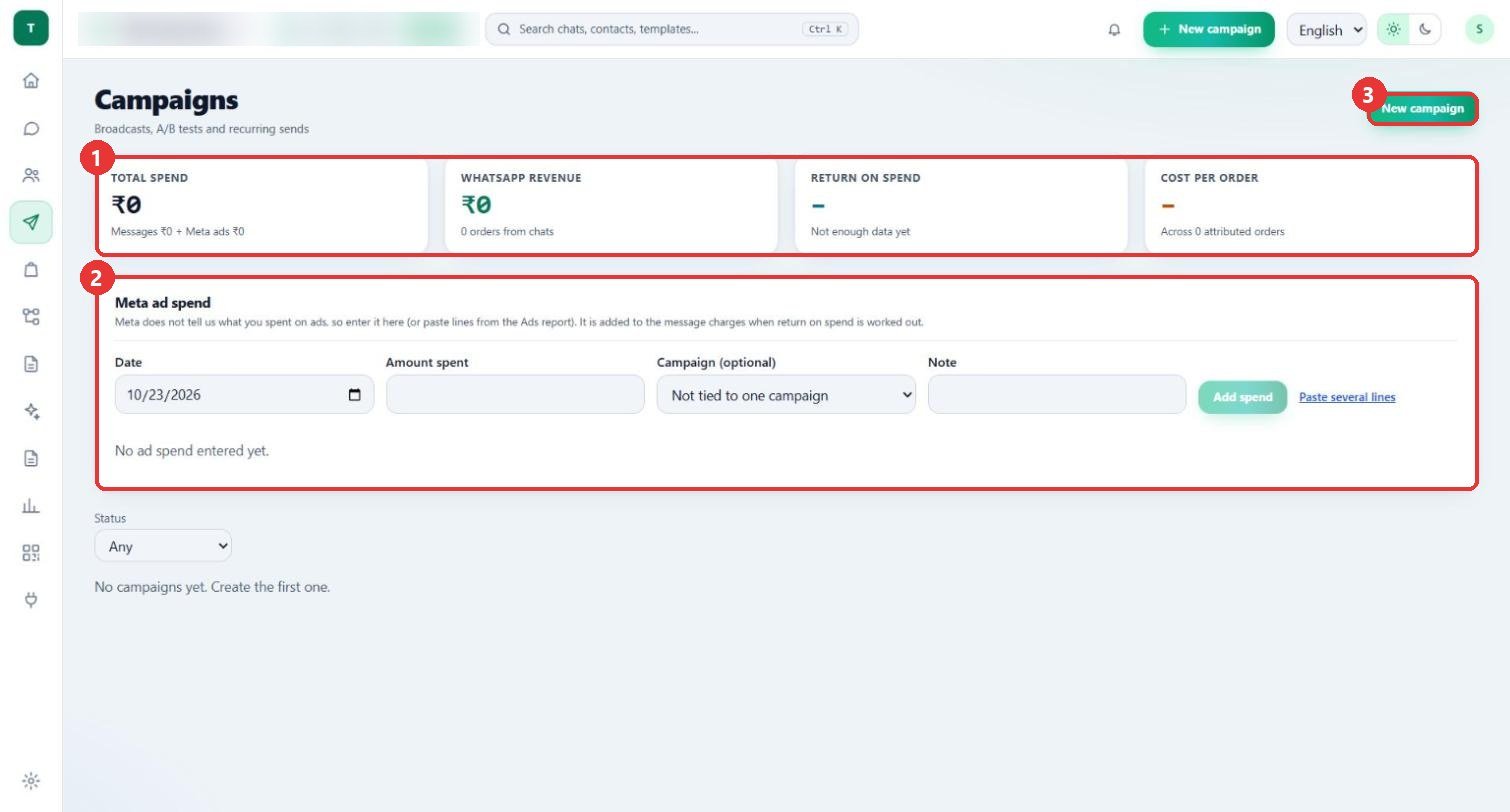
Task: Open the bar chart analytics icon
Action: pyautogui.click(x=31, y=505)
